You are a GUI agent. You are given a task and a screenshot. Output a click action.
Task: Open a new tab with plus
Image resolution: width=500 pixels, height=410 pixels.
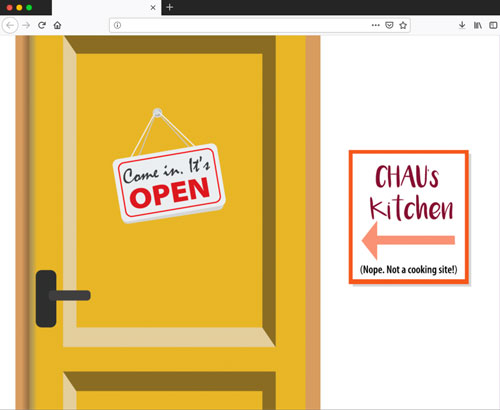(170, 7)
